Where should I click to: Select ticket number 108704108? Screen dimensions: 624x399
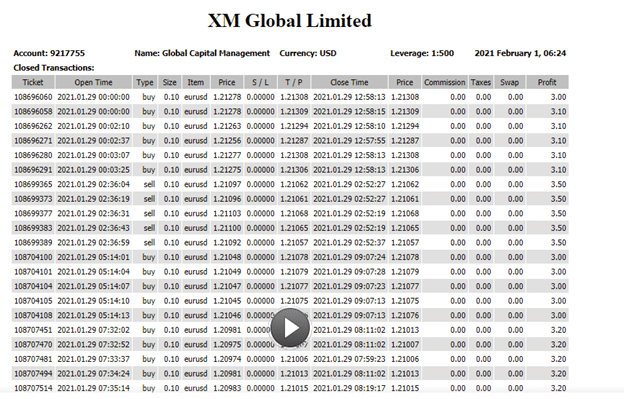point(33,315)
